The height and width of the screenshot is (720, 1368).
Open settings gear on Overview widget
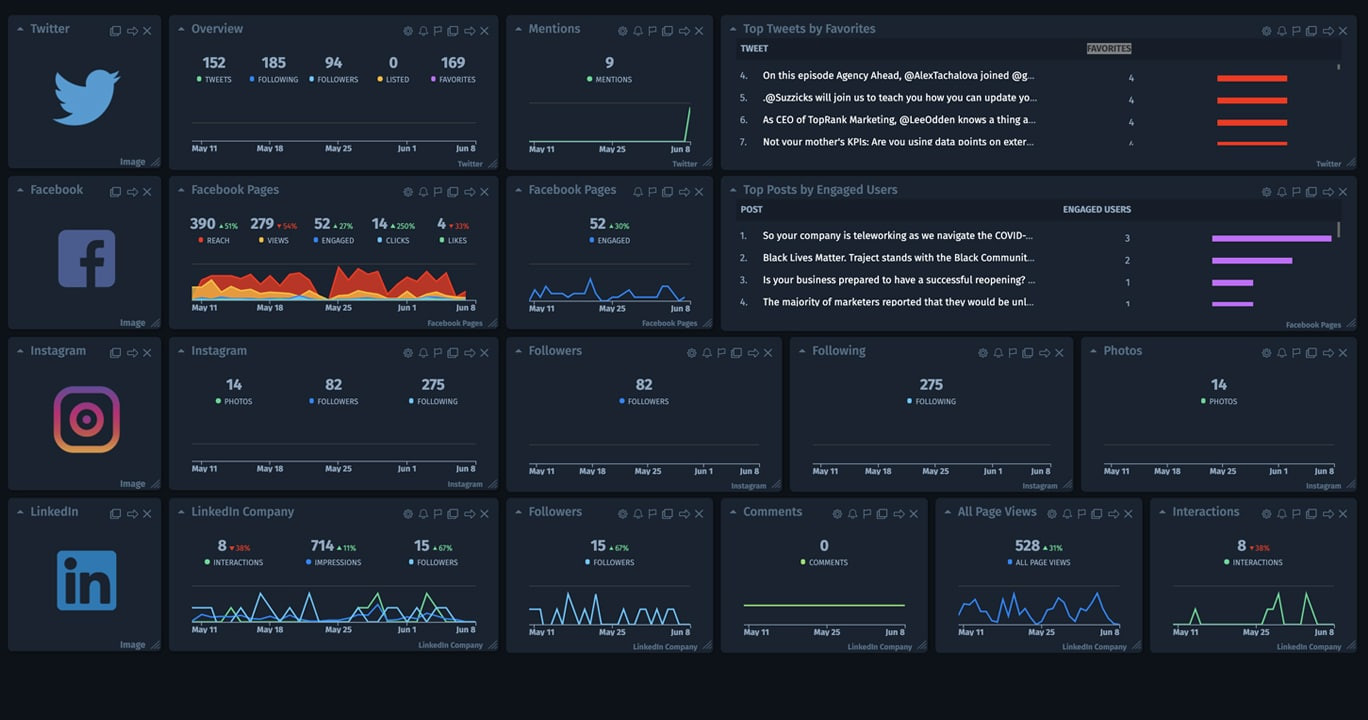pyautogui.click(x=408, y=31)
